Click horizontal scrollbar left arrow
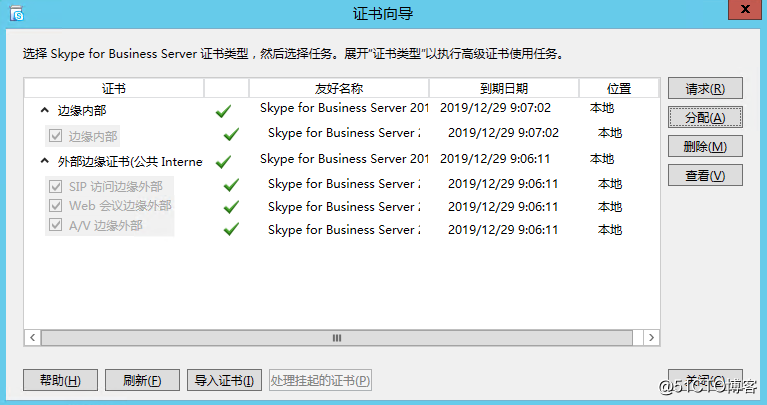 click(x=32, y=338)
